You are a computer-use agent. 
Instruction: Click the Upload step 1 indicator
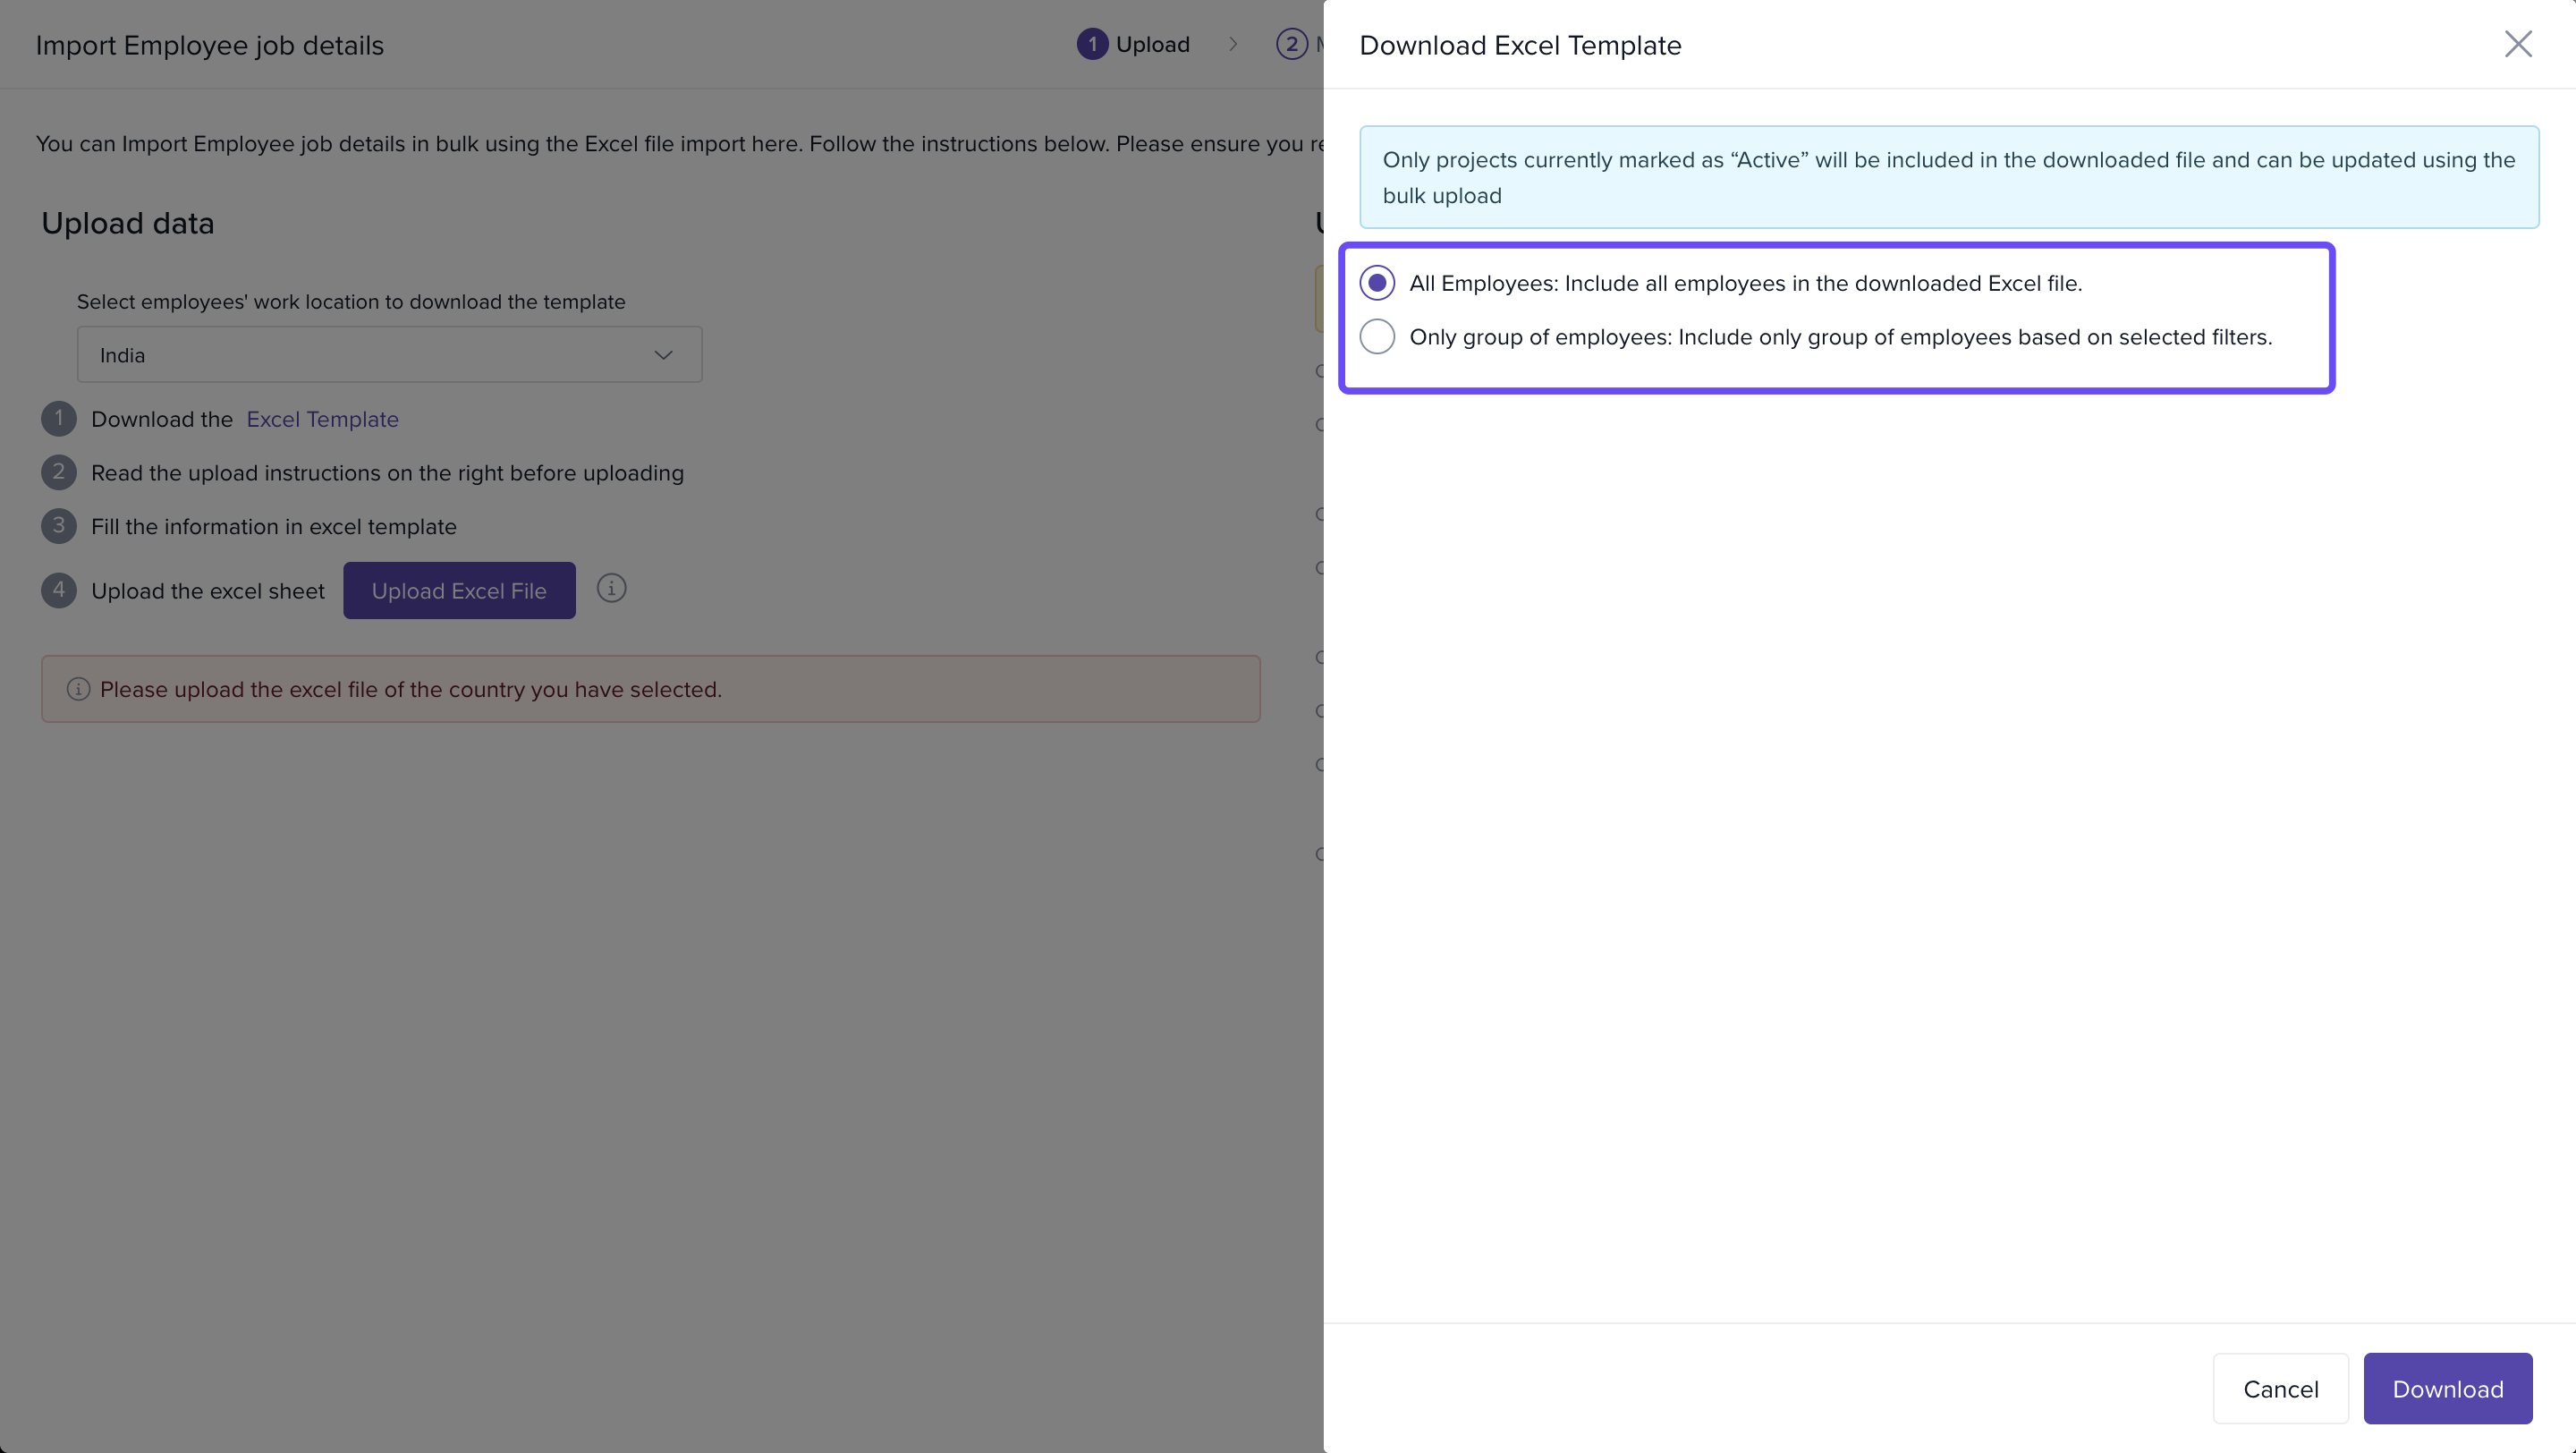click(1092, 44)
